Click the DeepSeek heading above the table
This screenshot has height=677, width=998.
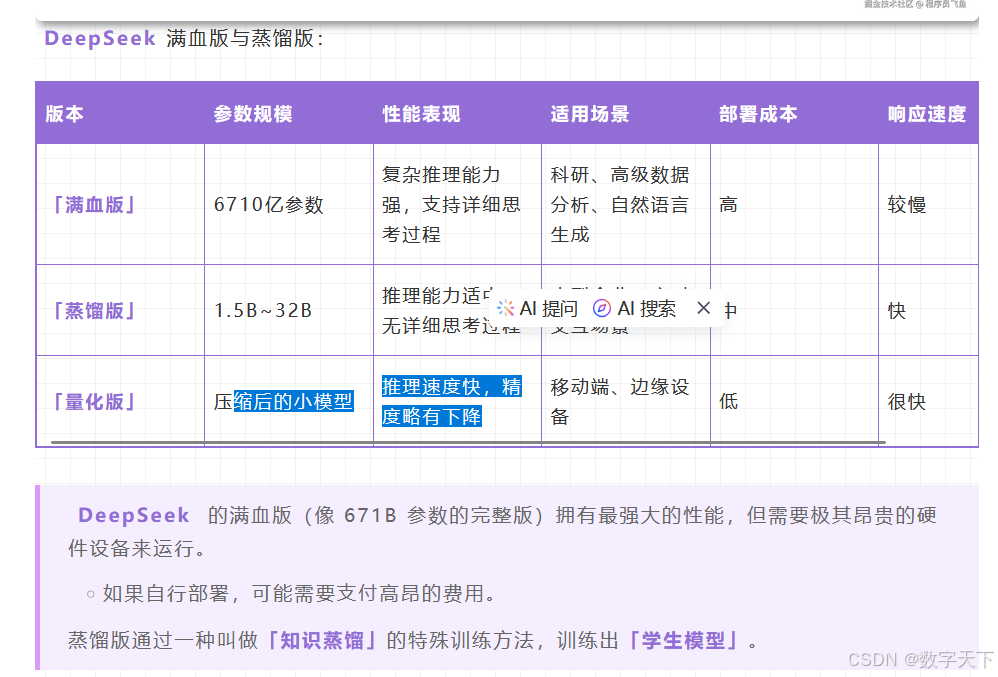pos(100,38)
